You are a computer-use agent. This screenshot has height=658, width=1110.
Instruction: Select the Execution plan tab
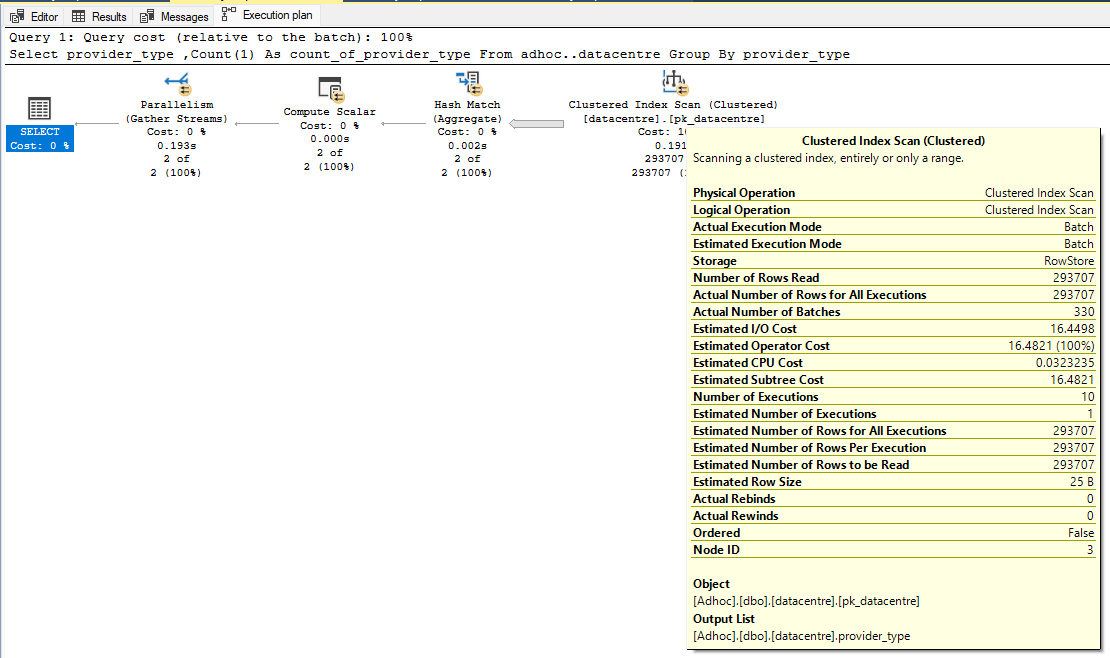(x=267, y=15)
